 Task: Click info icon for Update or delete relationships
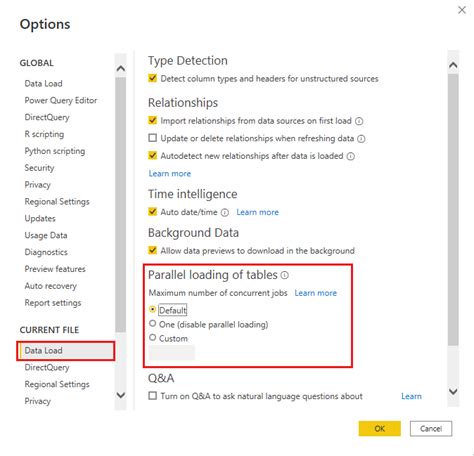tap(361, 139)
